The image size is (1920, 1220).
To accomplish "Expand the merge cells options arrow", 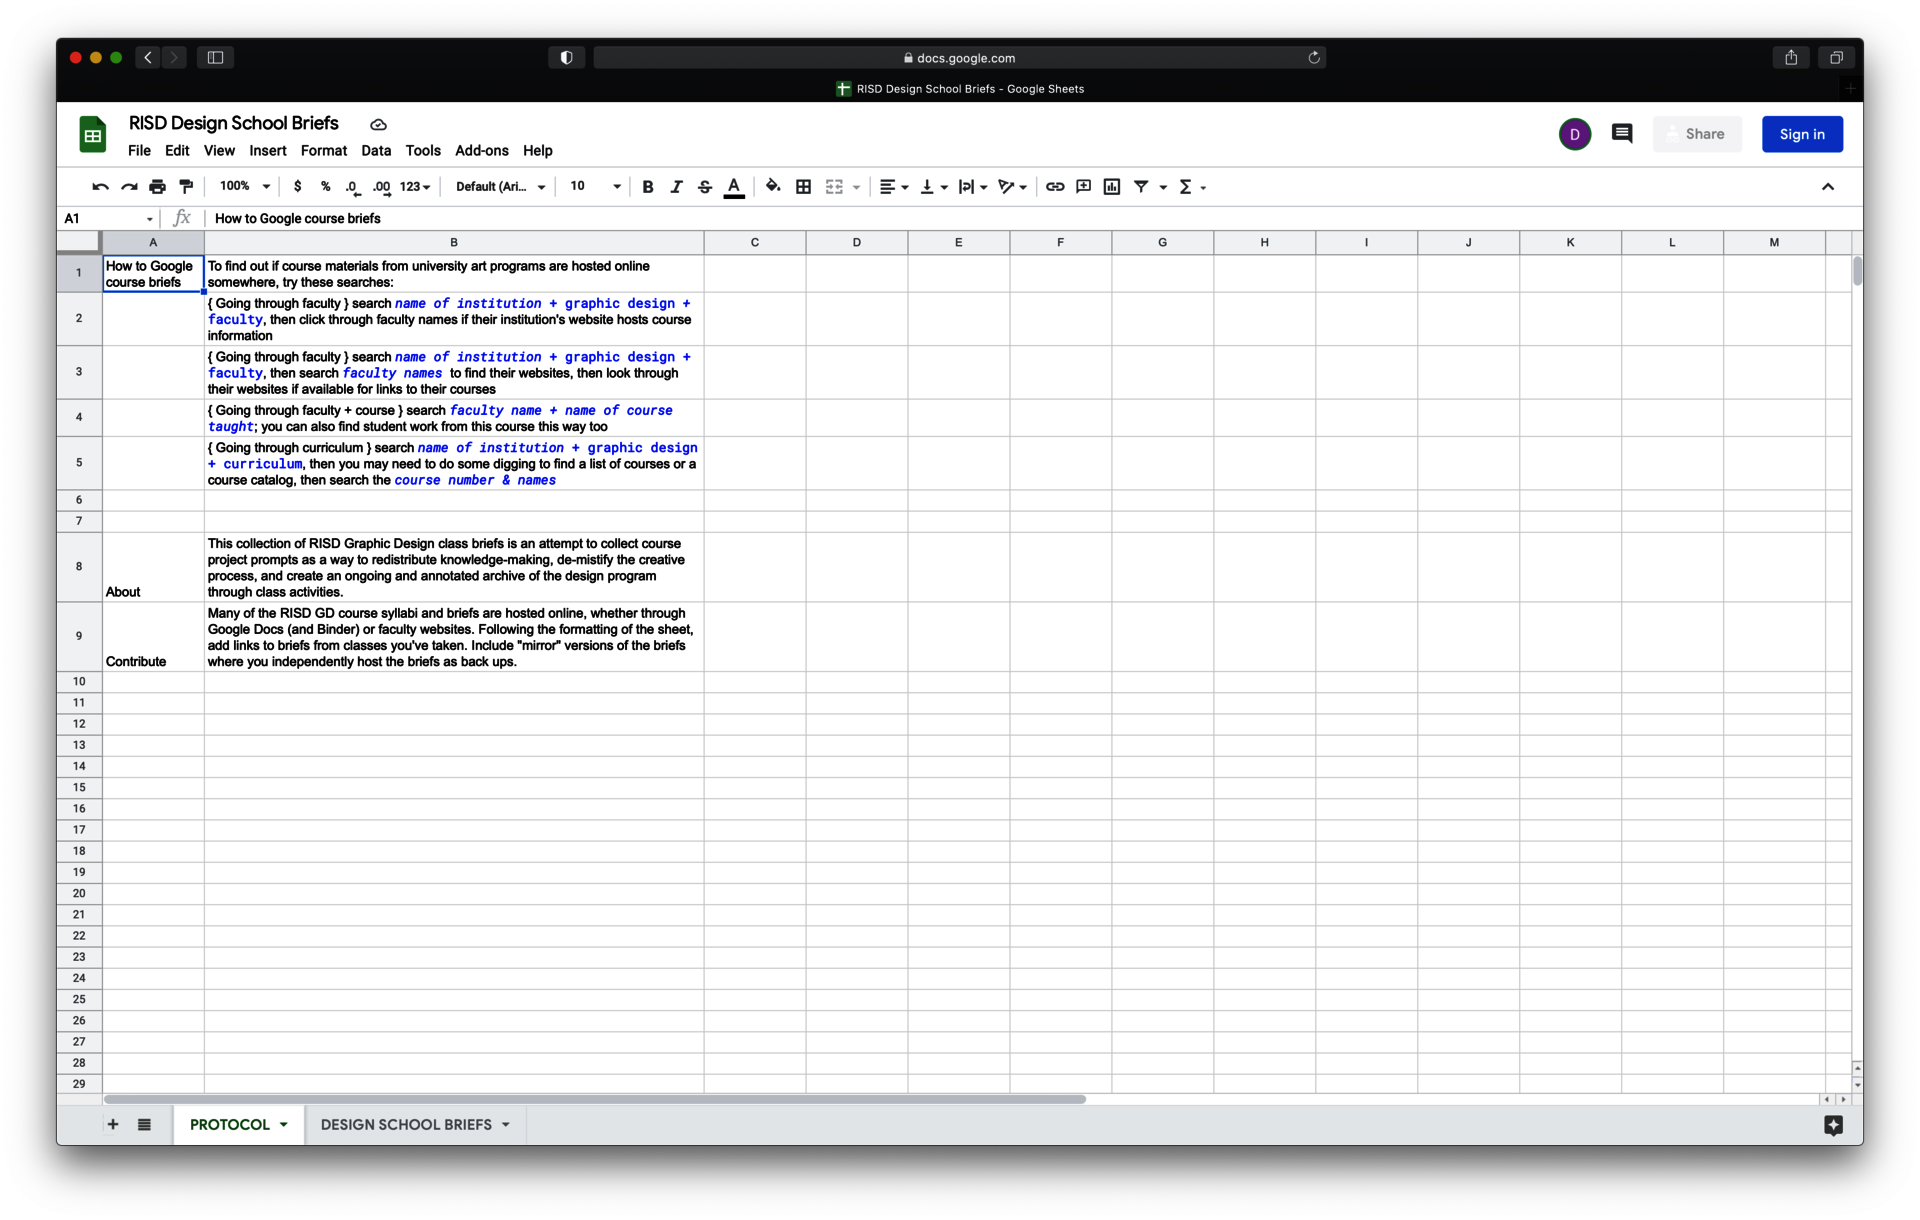I will click(x=856, y=187).
